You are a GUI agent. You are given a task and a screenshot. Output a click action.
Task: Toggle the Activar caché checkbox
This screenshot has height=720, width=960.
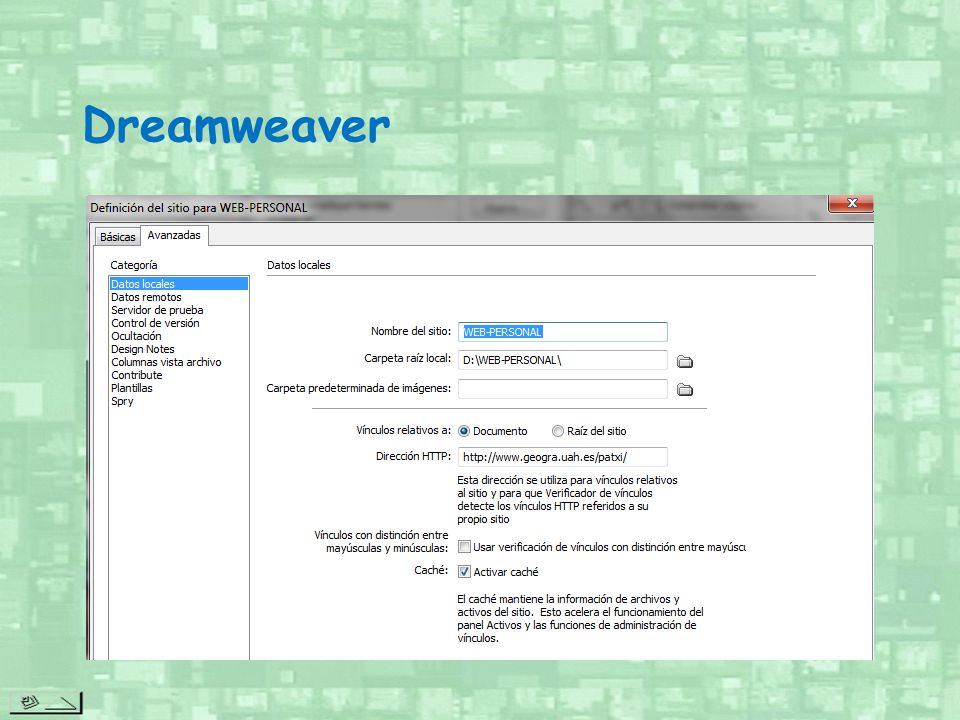click(x=465, y=572)
